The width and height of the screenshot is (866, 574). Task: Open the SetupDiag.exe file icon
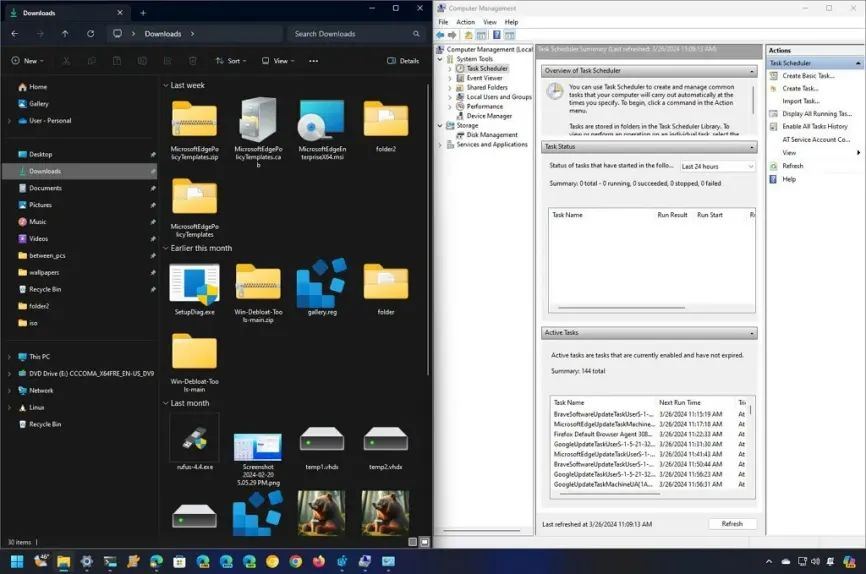click(x=194, y=283)
